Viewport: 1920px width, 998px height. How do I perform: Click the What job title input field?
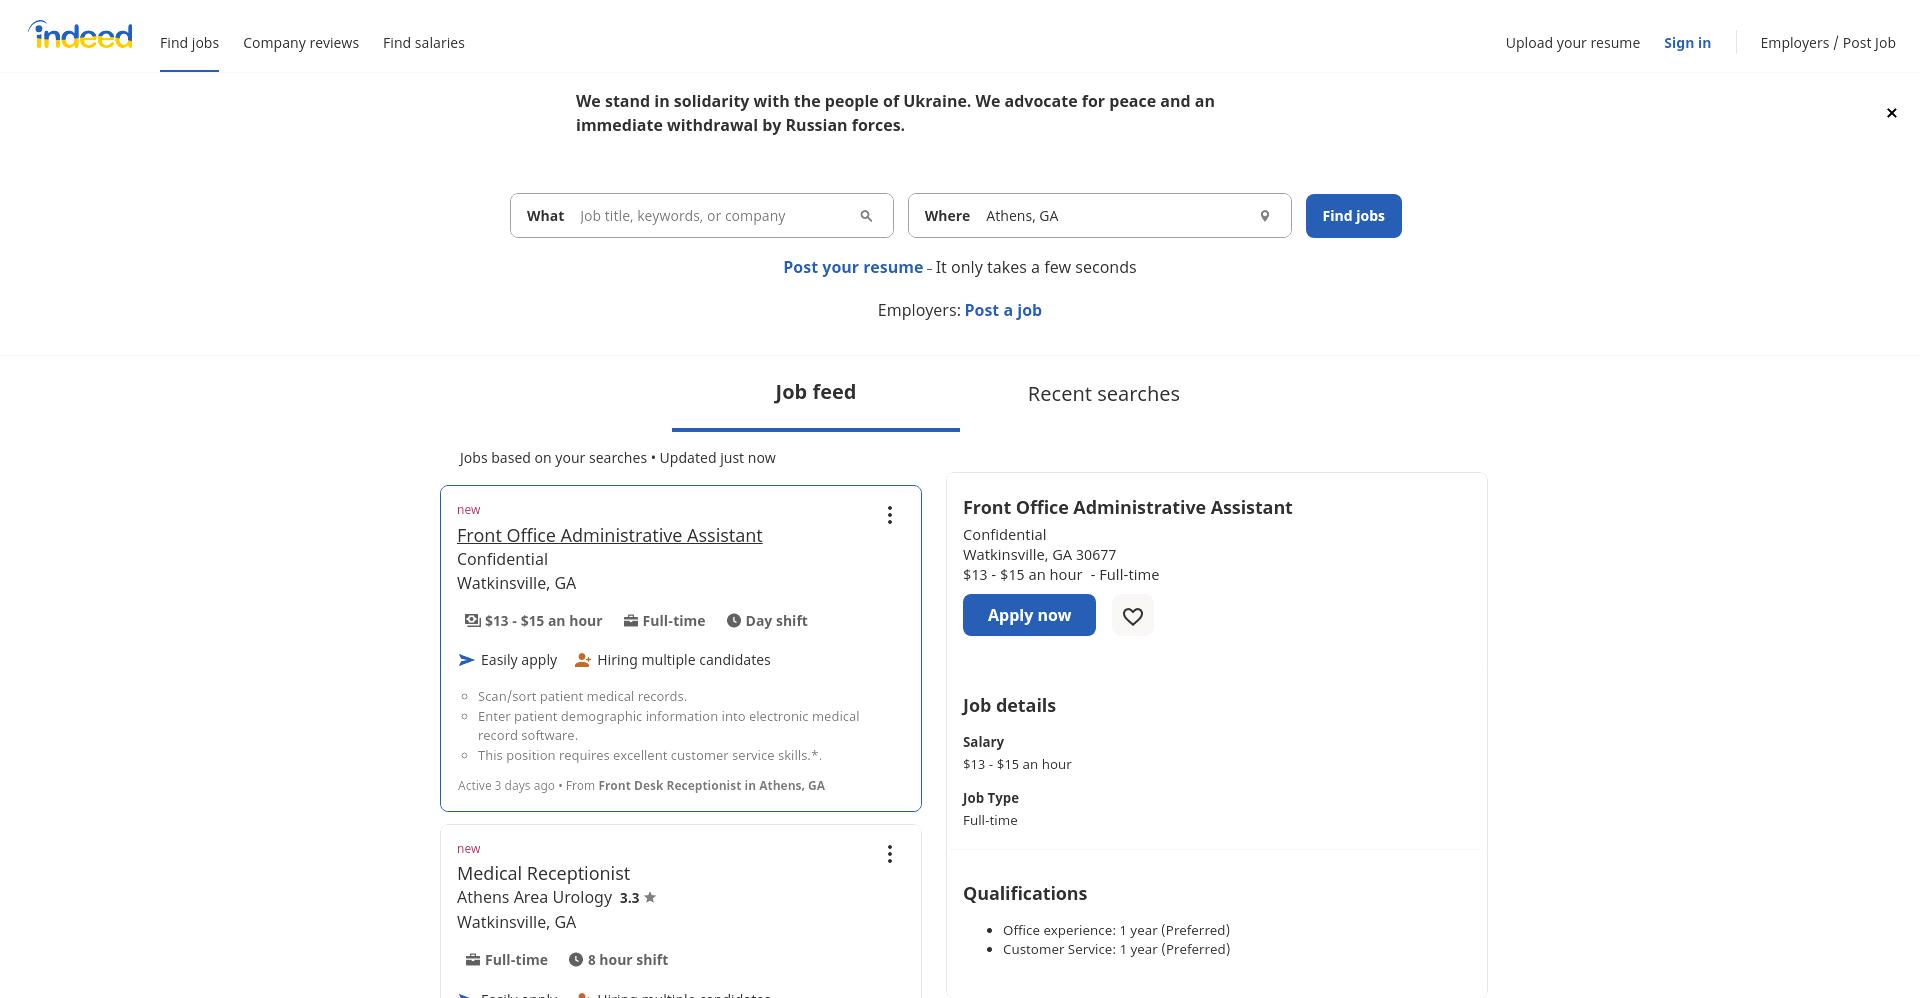(714, 216)
